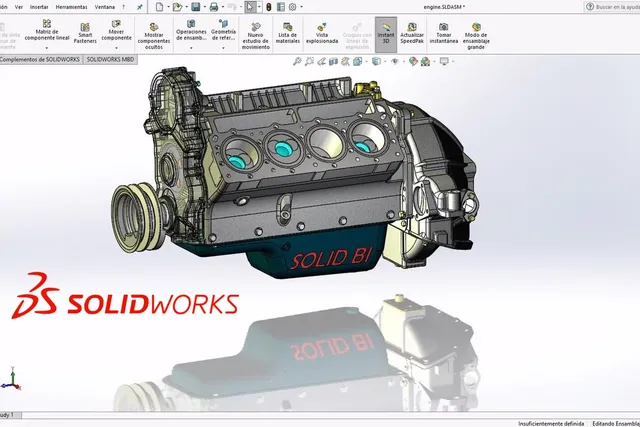Click Dynamic Annotation Views icon
The width and height of the screenshot is (640, 427).
coord(345,61)
